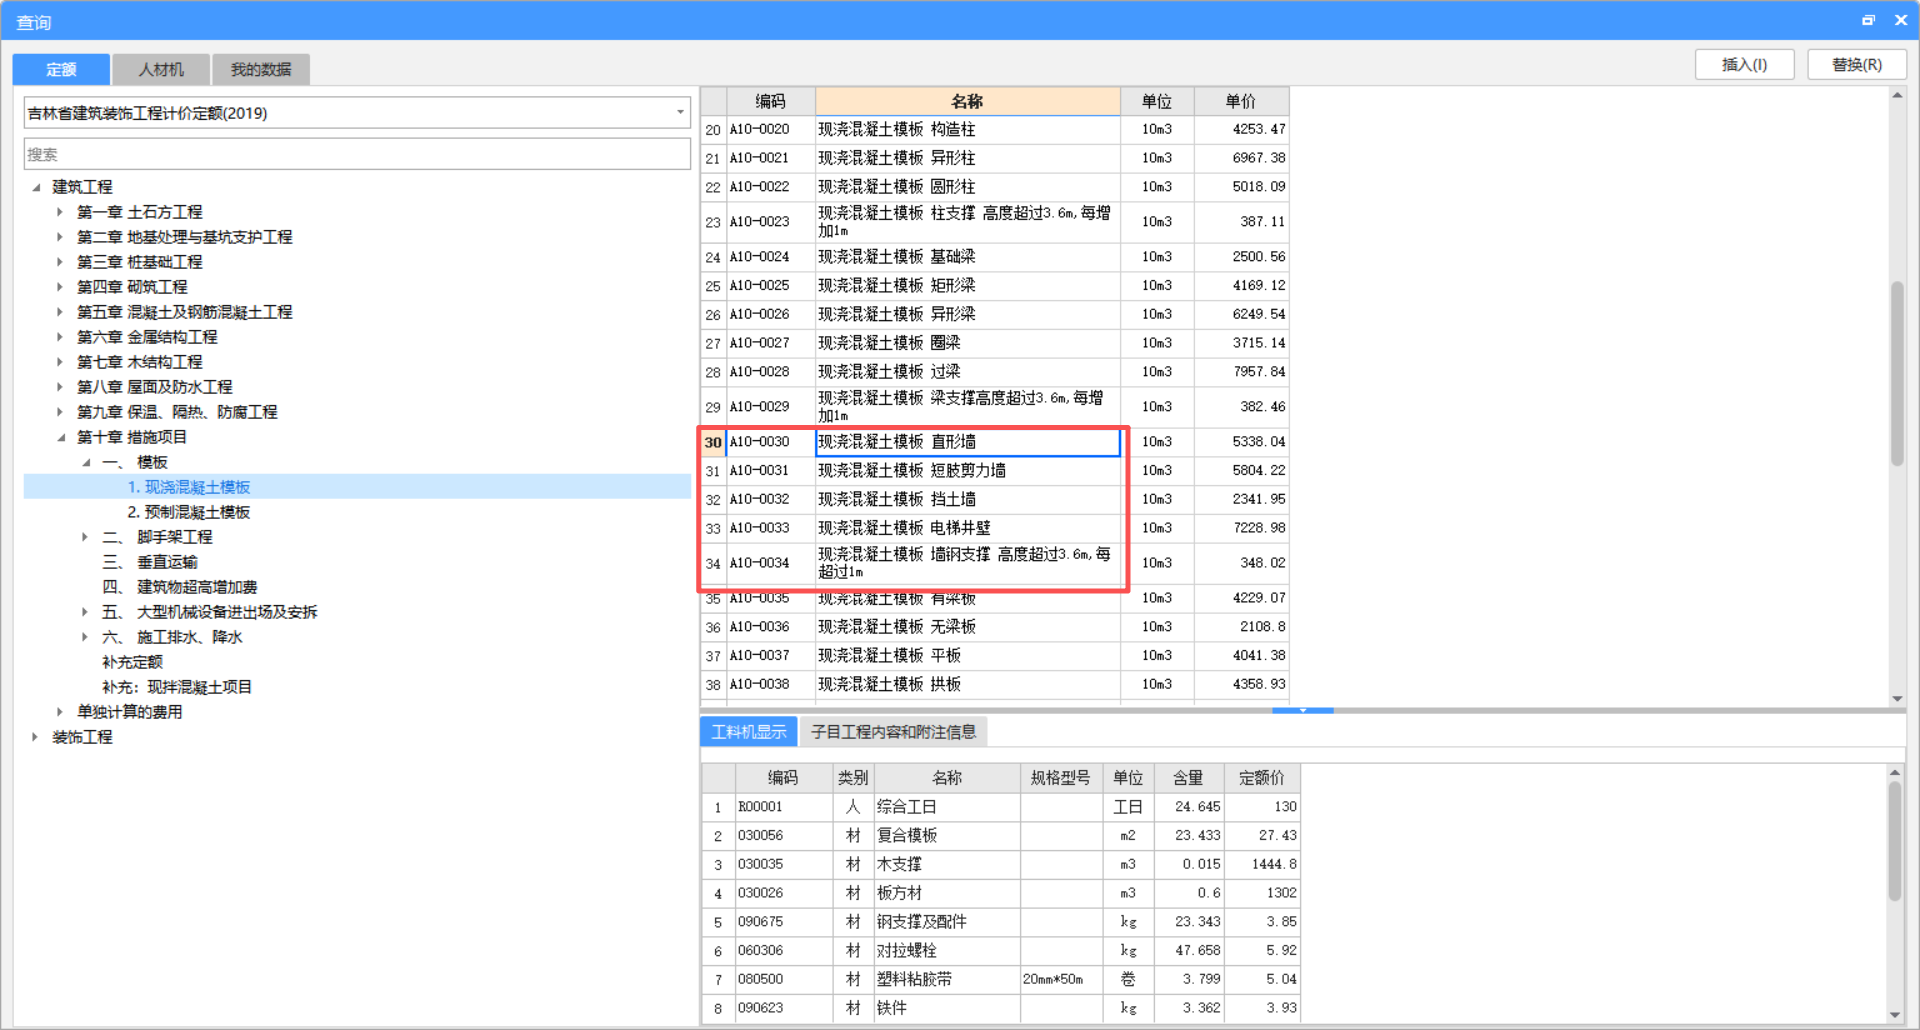Expand 第六章 金属结构工程 node

click(x=60, y=337)
